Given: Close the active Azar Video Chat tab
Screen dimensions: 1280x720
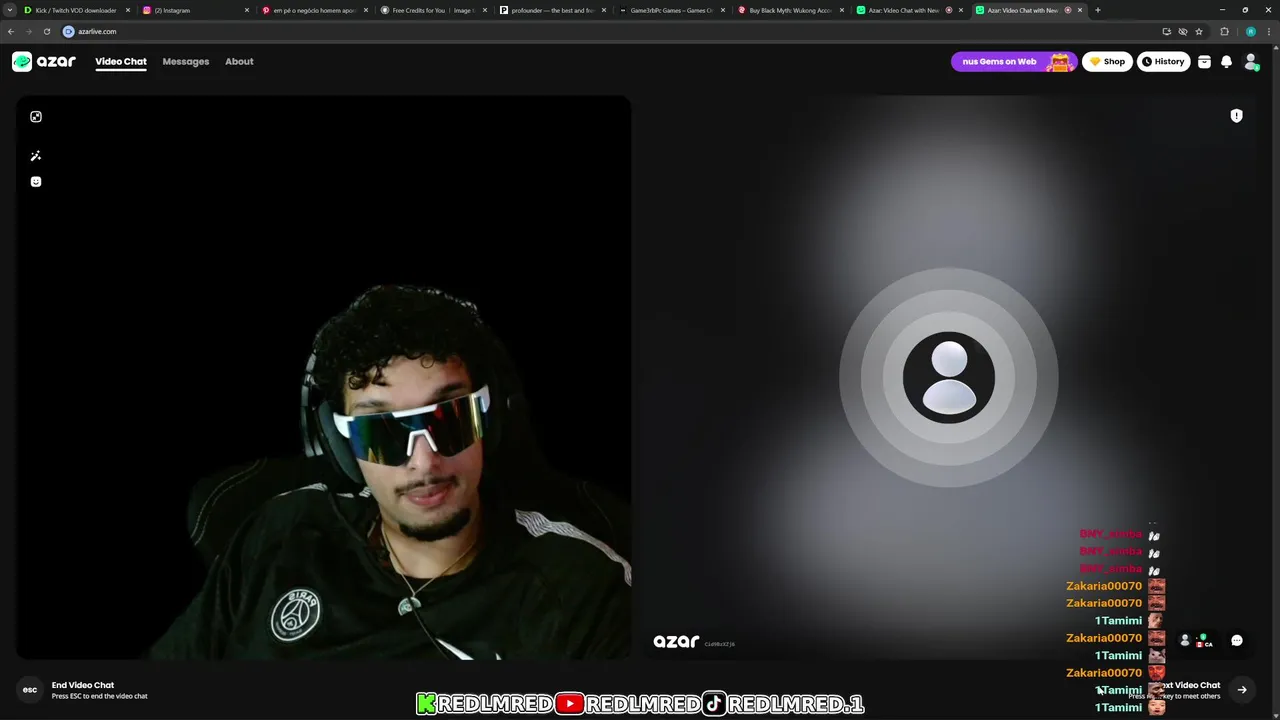Looking at the screenshot, I should coord(1080,10).
